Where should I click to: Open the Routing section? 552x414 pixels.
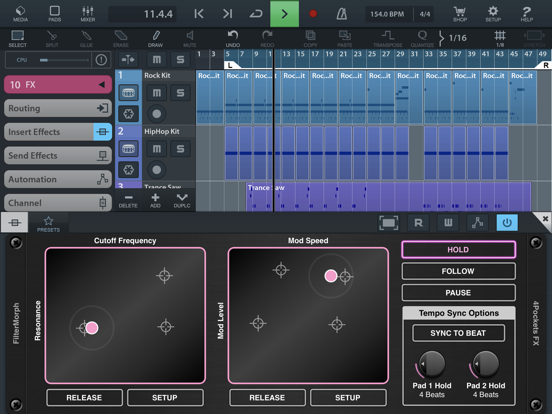click(x=58, y=108)
